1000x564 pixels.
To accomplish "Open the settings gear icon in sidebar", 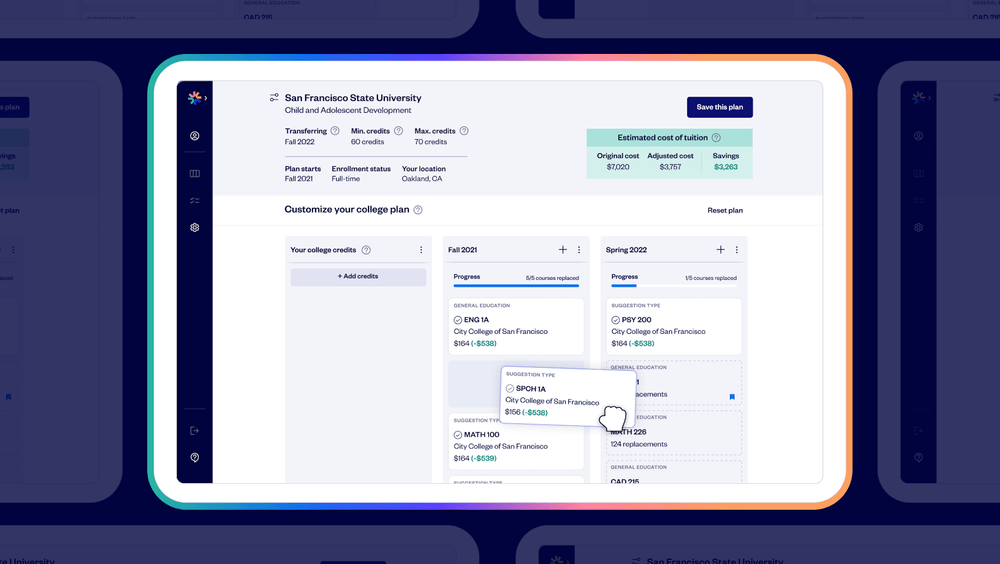I will tap(195, 228).
